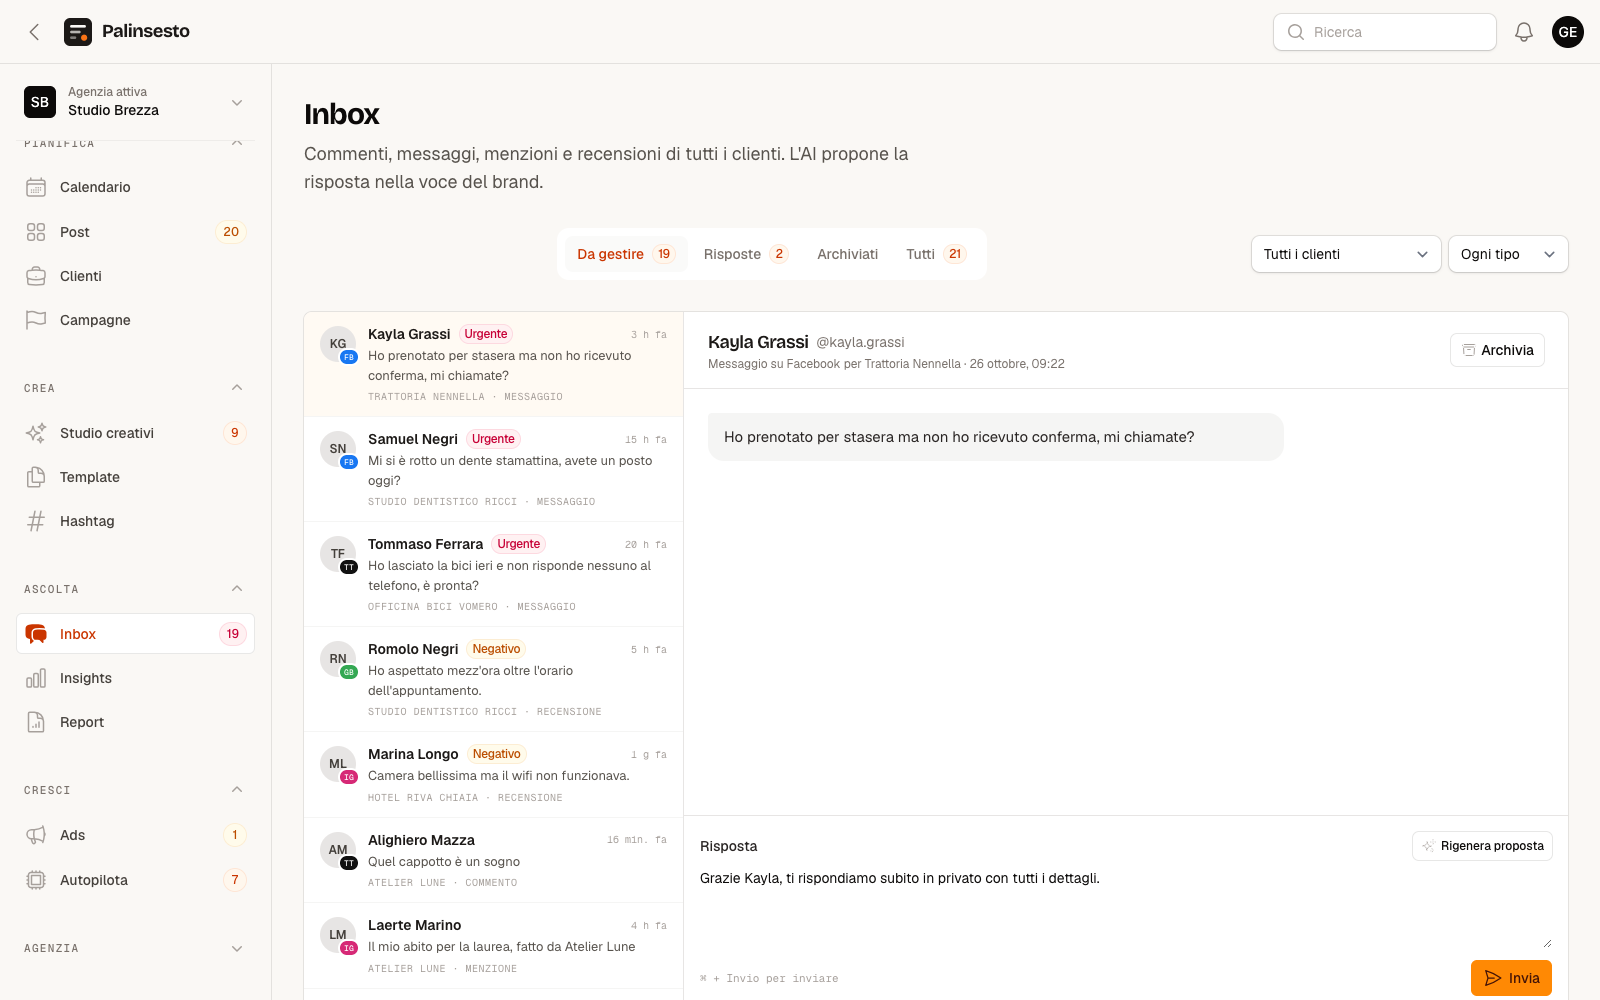The image size is (1600, 1000).
Task: Switch to Risposte tab
Action: (746, 254)
